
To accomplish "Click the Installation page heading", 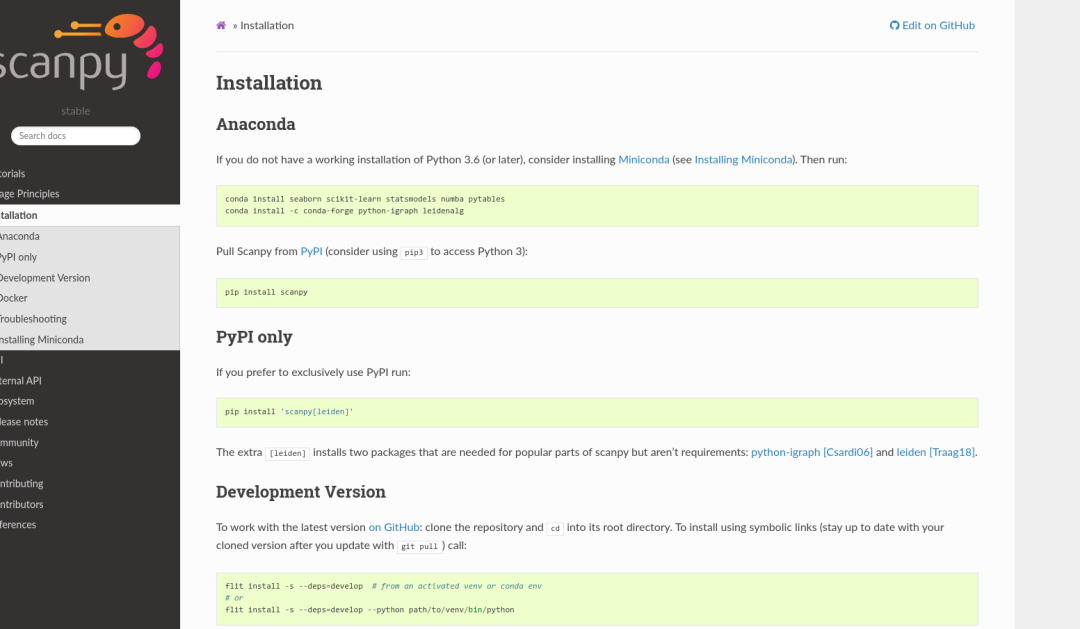I will coord(269,83).
